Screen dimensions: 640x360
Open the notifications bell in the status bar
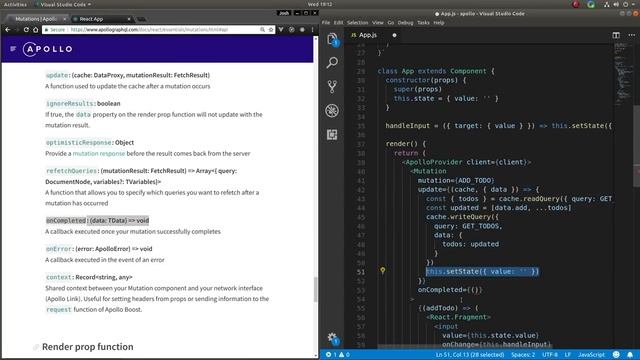[x=630, y=355]
